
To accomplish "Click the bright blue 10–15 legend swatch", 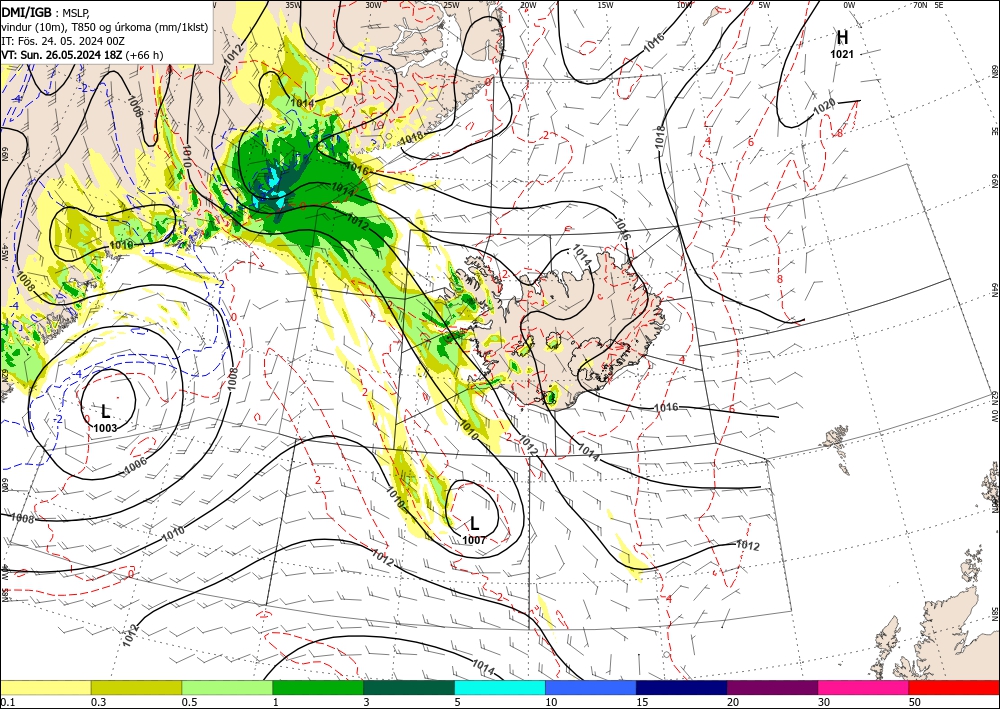I will click(591, 687).
